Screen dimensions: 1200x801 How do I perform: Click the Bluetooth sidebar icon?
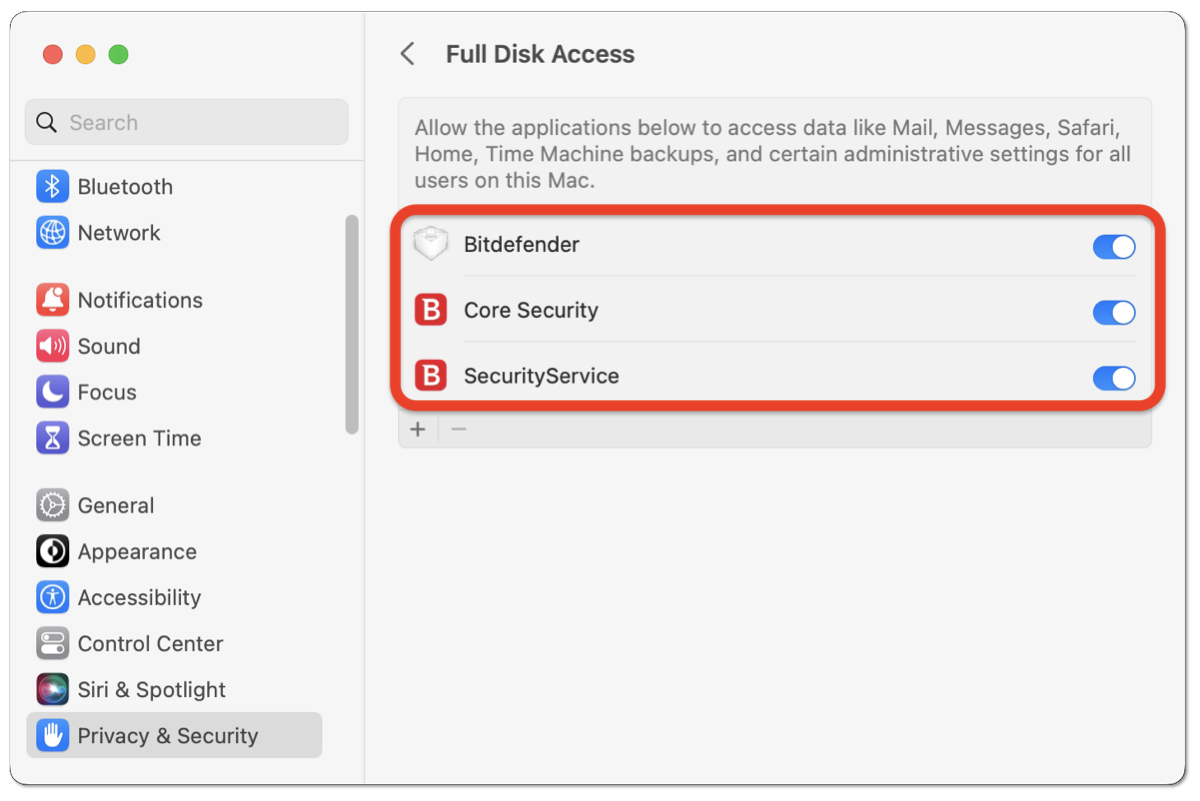tap(51, 186)
